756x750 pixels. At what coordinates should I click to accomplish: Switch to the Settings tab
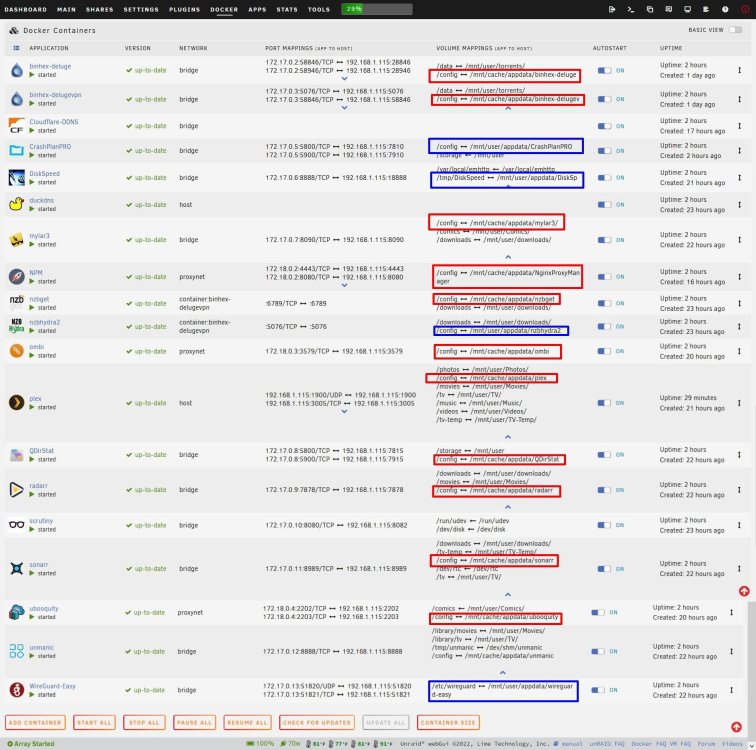141,9
